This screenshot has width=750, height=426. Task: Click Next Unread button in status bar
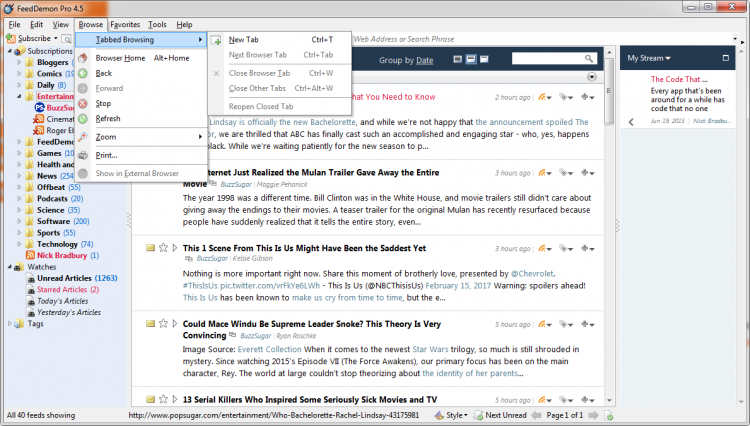pyautogui.click(x=500, y=415)
